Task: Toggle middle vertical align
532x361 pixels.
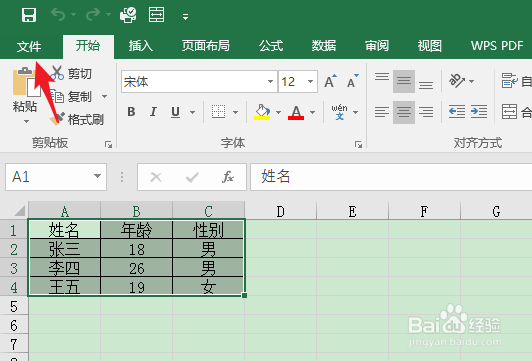Action: (404, 81)
